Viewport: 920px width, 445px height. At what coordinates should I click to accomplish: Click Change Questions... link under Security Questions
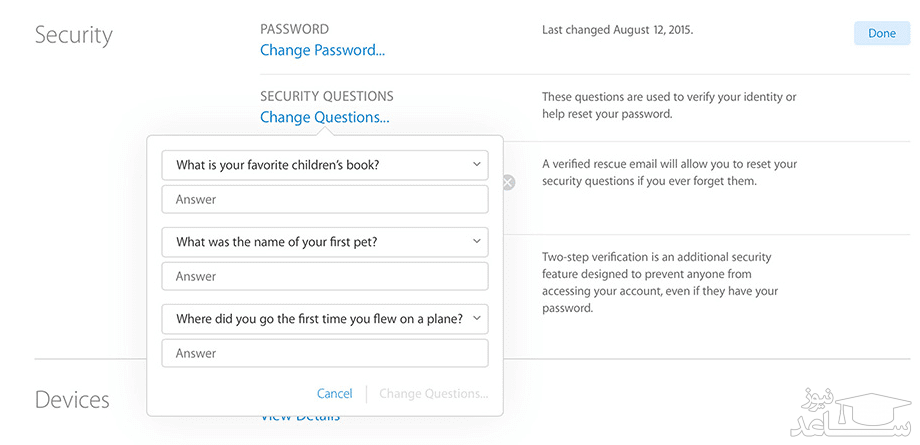point(324,117)
